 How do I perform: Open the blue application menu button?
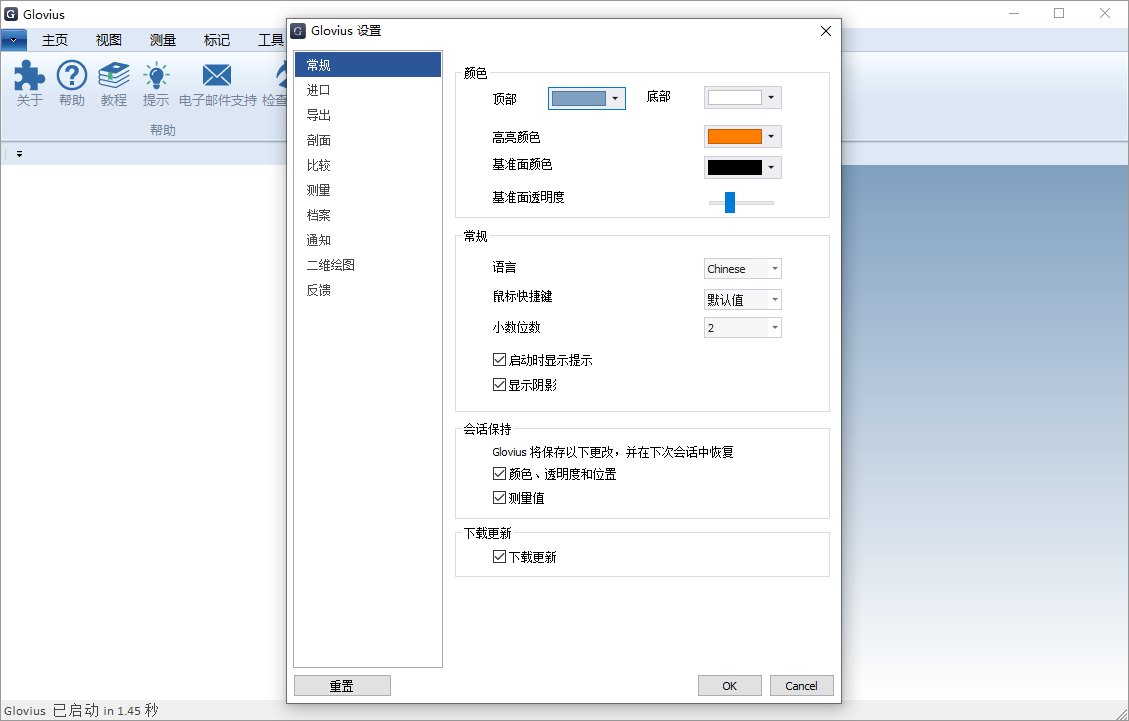coord(14,40)
